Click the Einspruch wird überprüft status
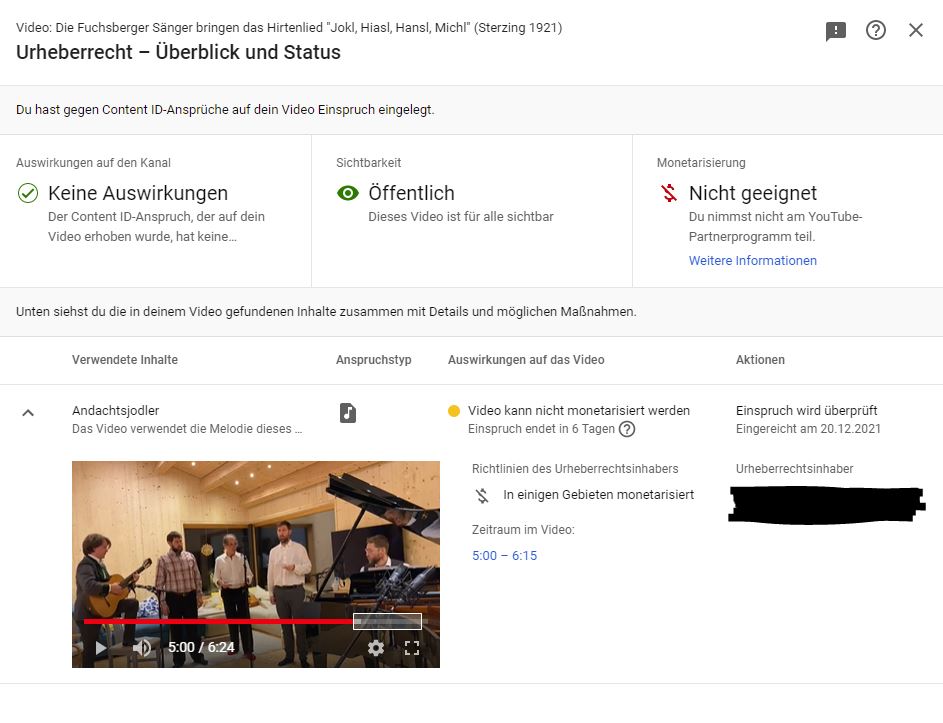 pos(806,410)
